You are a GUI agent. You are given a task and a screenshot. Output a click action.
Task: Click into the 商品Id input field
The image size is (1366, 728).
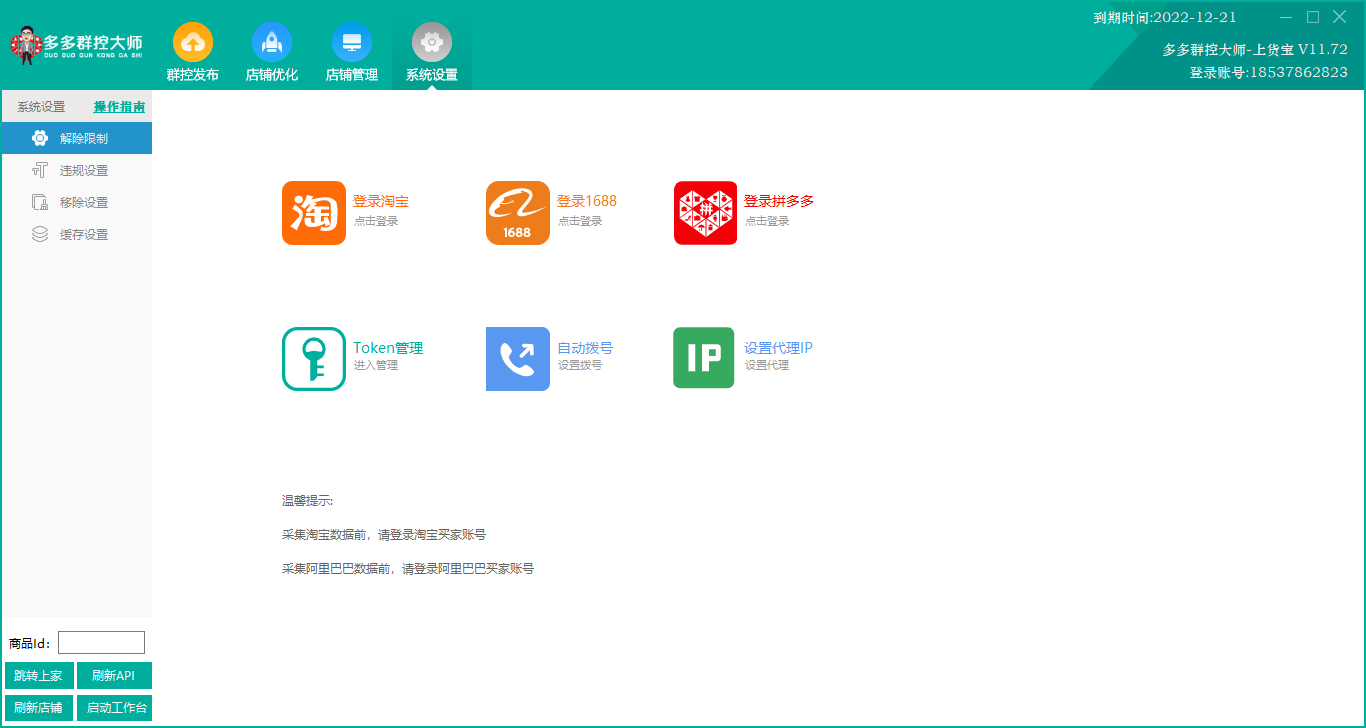tap(101, 643)
